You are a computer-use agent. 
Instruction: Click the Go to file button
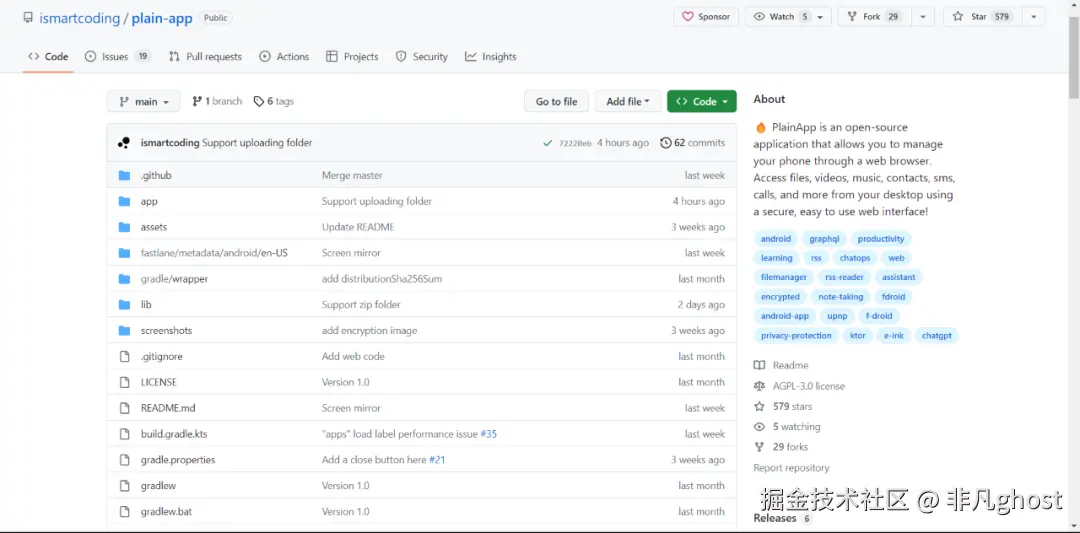[557, 101]
